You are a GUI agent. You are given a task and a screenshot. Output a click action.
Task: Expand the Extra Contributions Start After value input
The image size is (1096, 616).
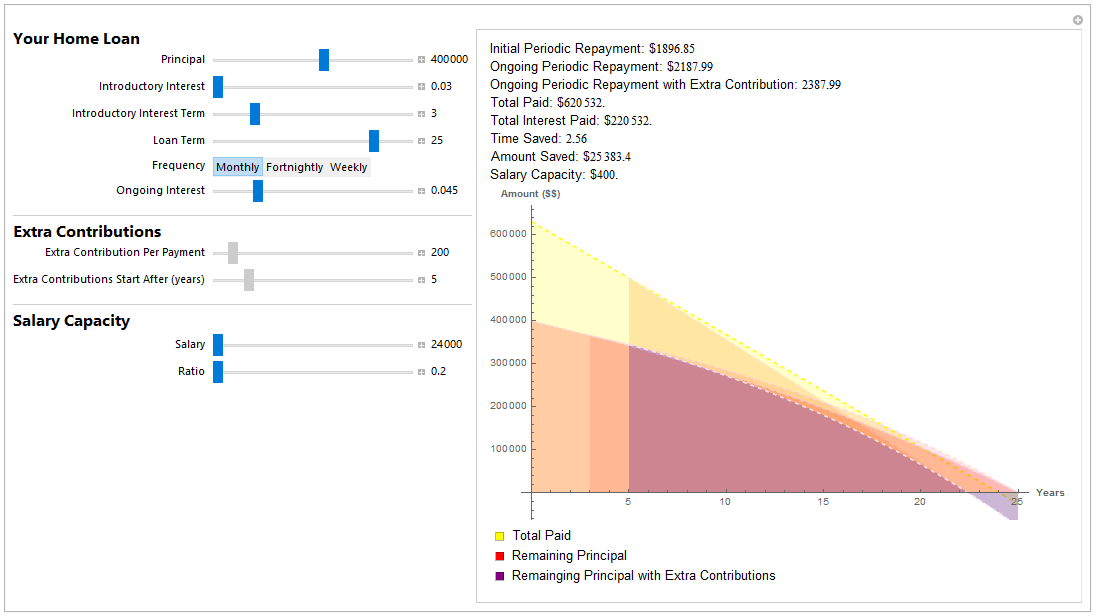[x=421, y=280]
